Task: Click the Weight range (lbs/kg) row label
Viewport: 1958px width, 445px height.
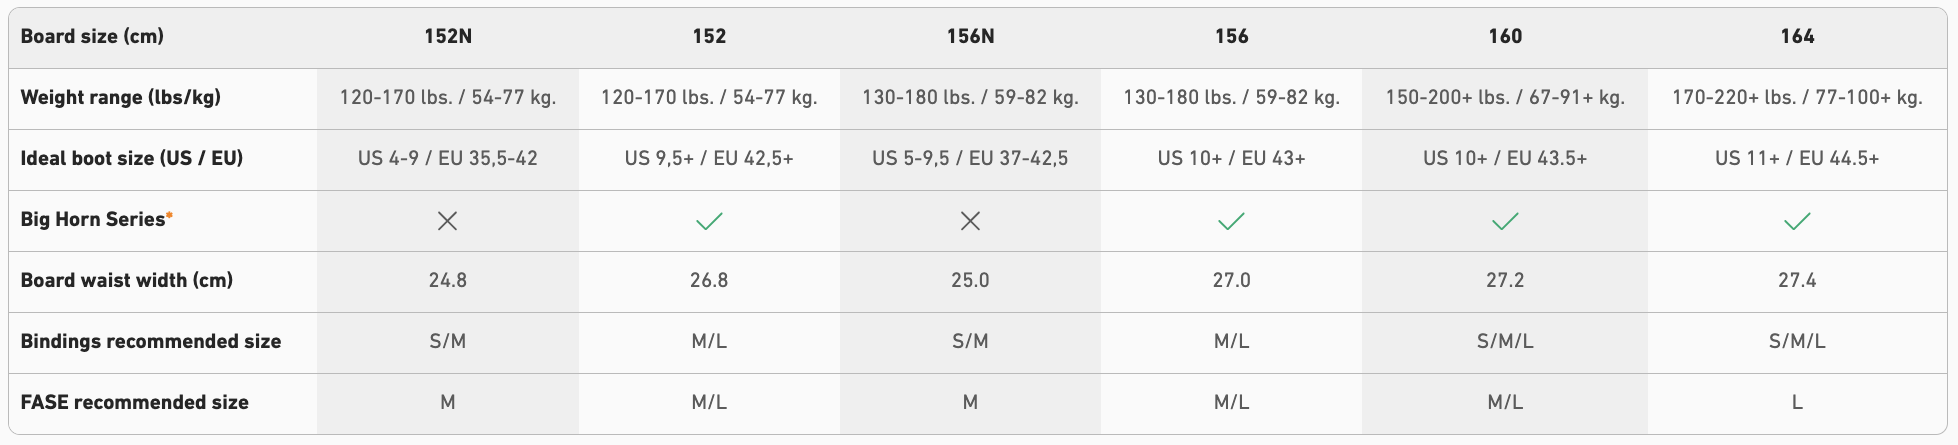Action: tap(120, 98)
